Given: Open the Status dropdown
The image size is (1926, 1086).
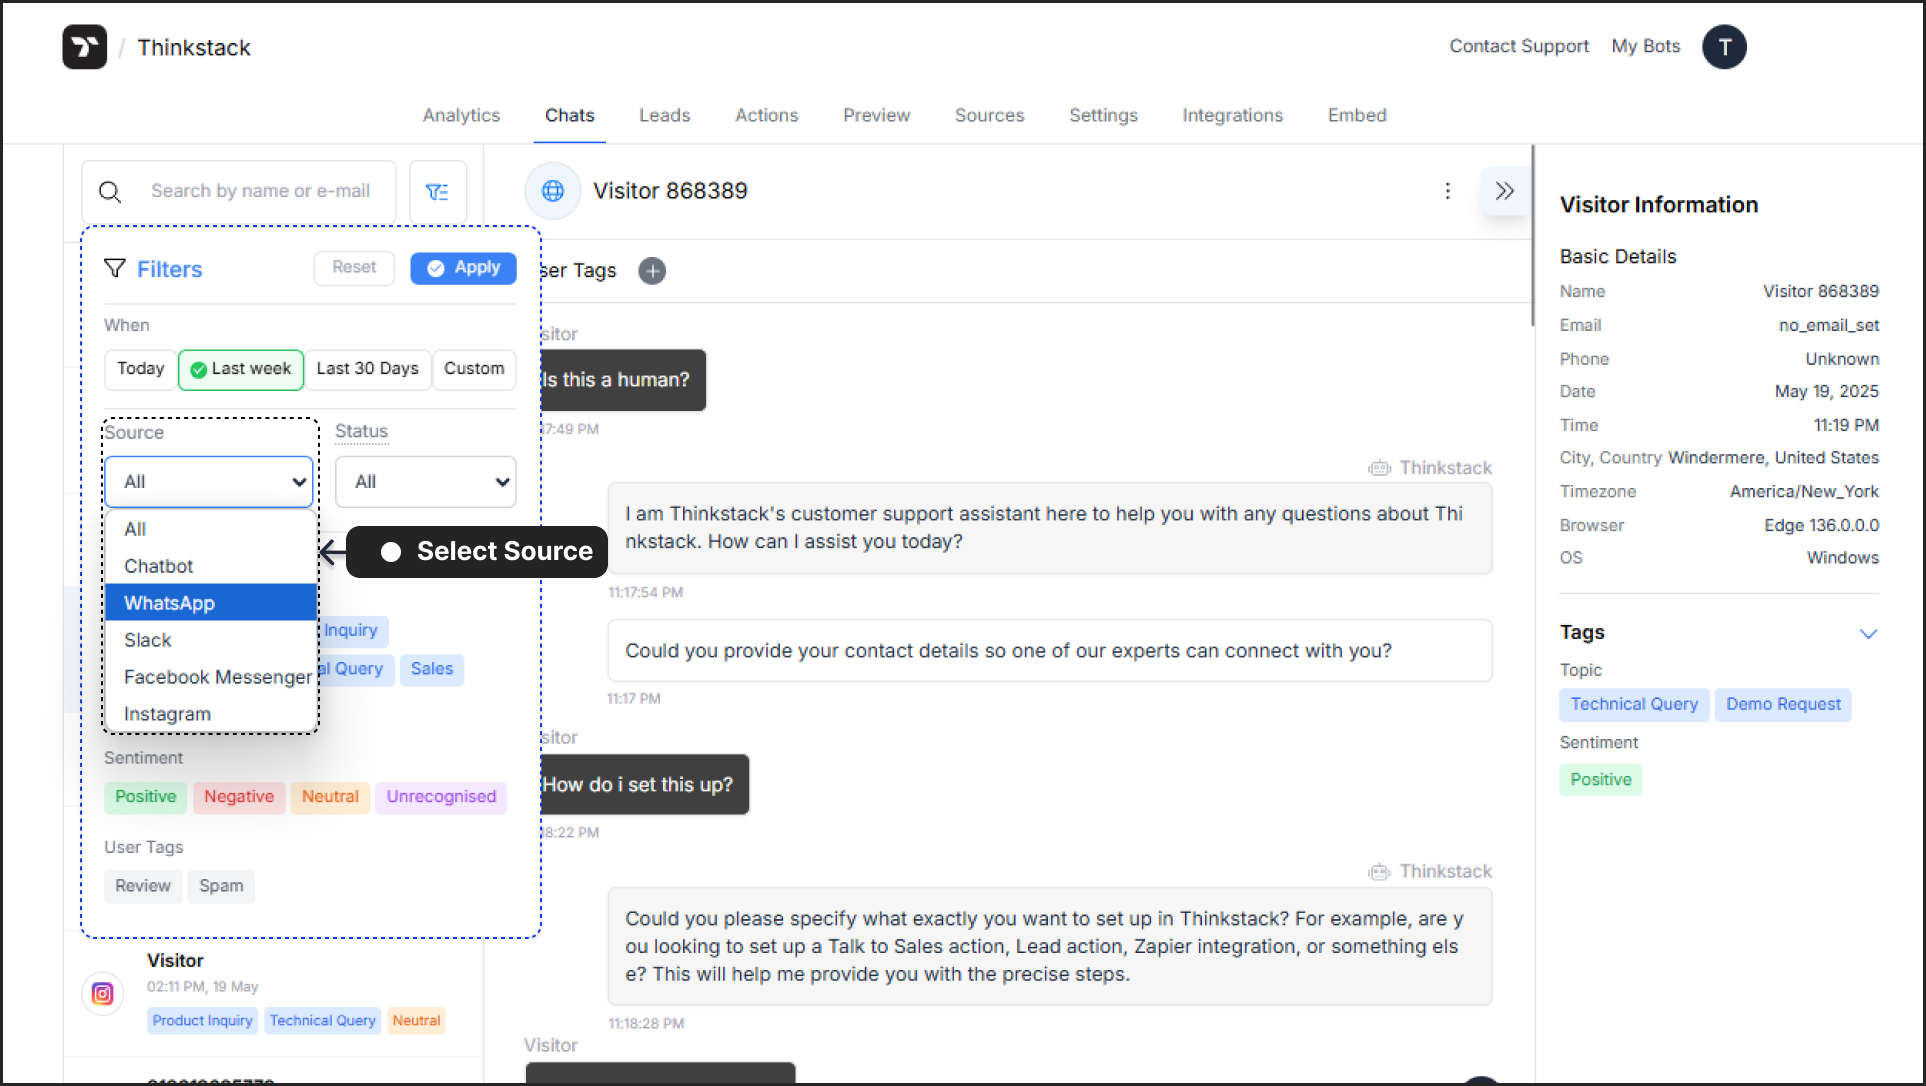Looking at the screenshot, I should pos(426,482).
